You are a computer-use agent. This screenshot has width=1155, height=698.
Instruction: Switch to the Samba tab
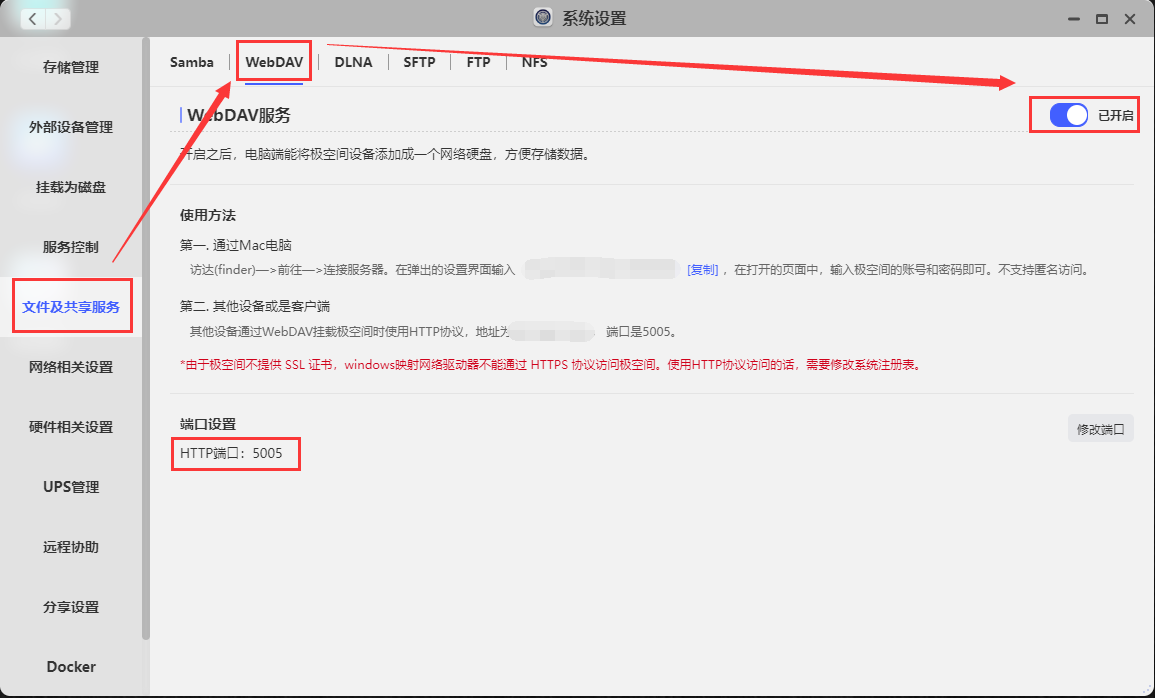[192, 62]
